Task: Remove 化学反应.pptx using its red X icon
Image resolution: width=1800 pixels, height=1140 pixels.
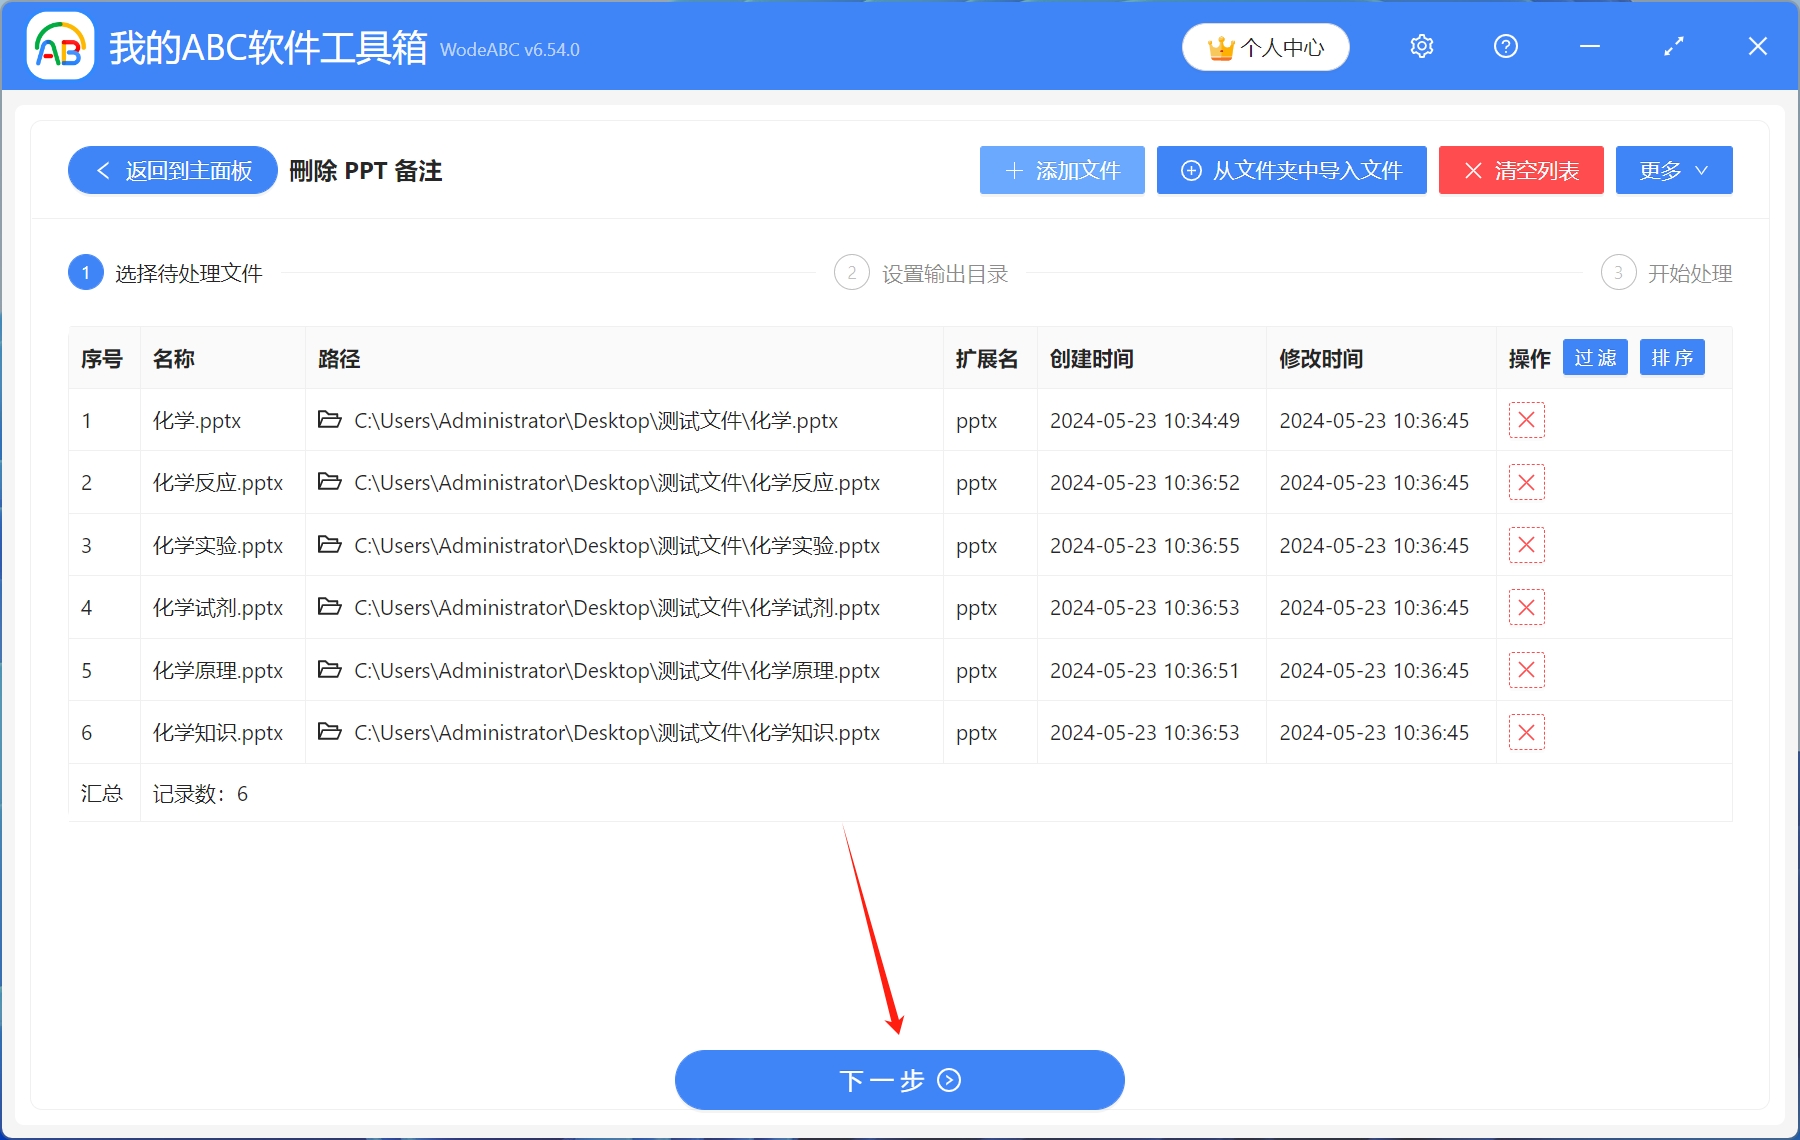Action: point(1526,482)
